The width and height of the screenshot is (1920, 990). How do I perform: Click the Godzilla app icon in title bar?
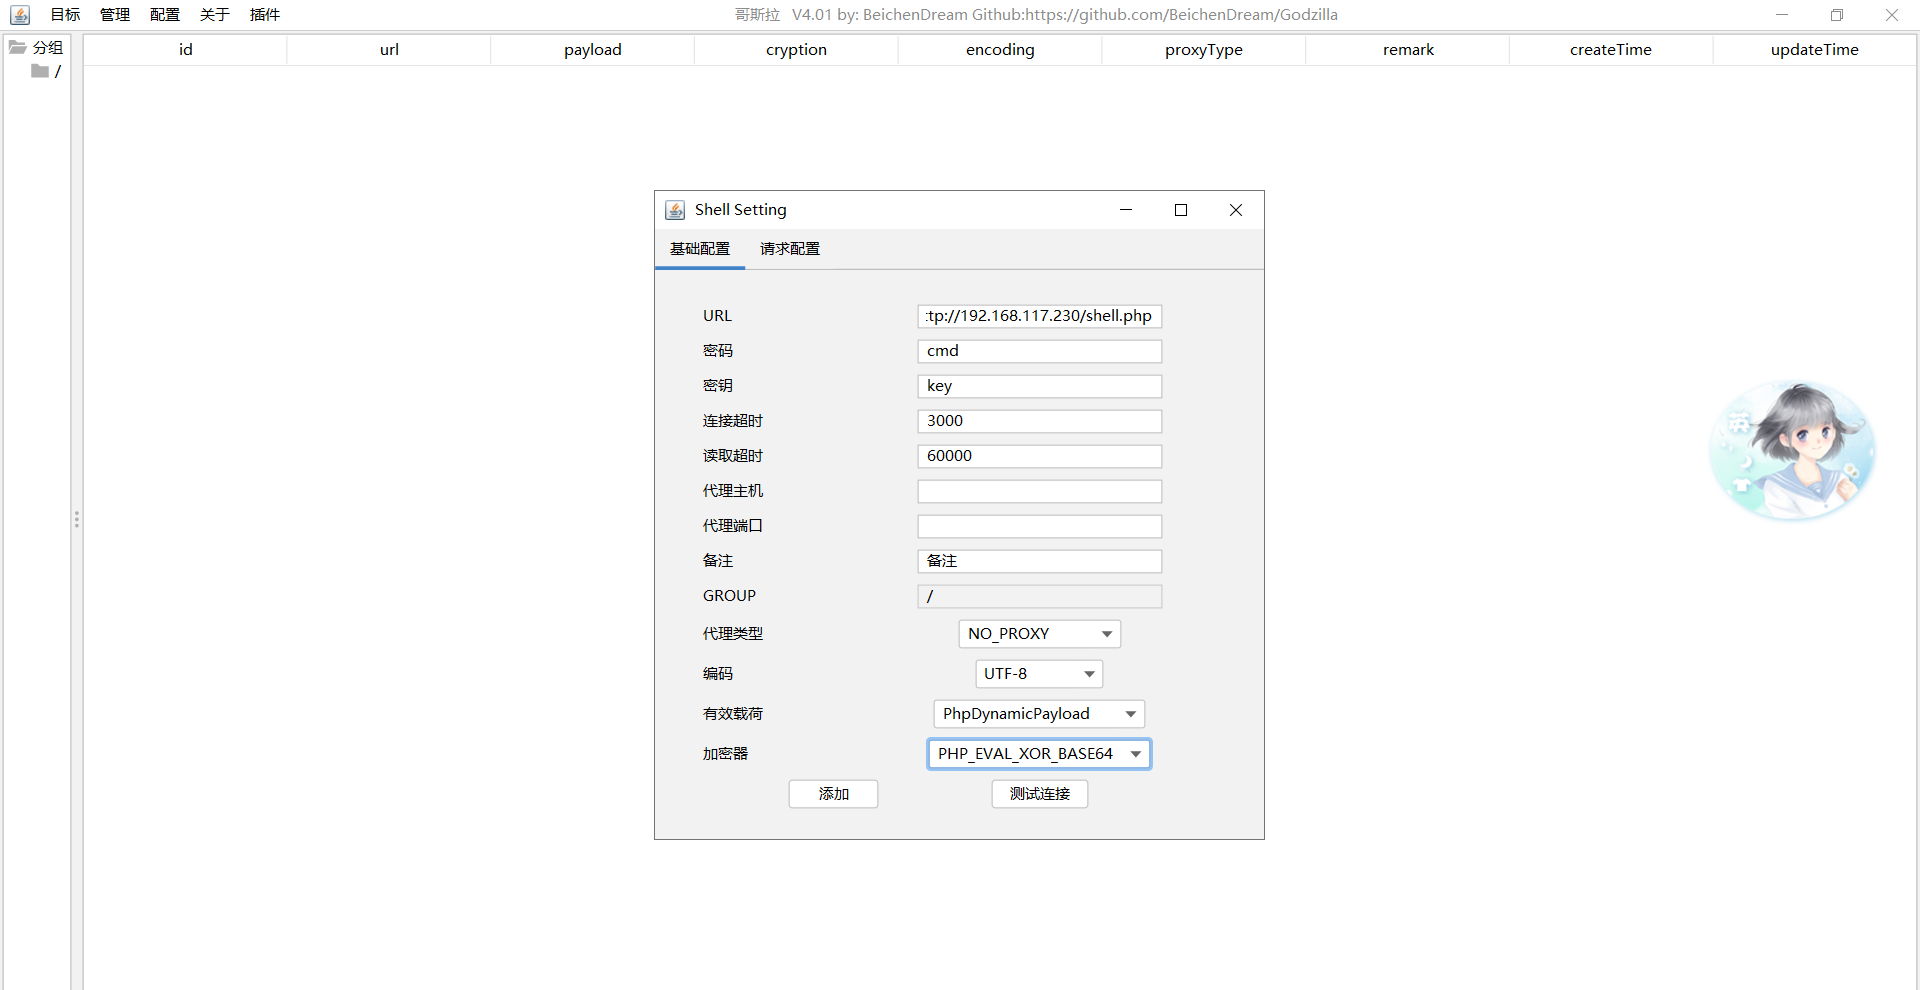point(20,15)
